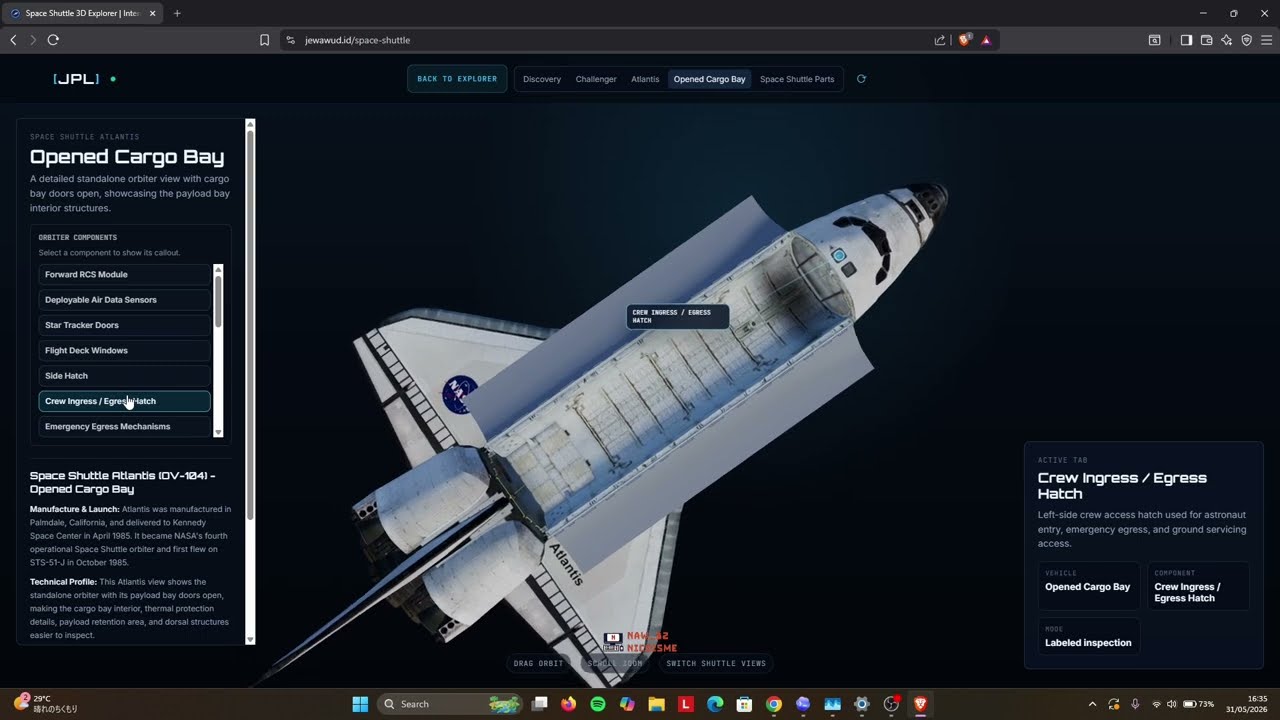1280x720 pixels.
Task: Open Microsoft Store from the taskbar
Action: pyautogui.click(x=744, y=704)
